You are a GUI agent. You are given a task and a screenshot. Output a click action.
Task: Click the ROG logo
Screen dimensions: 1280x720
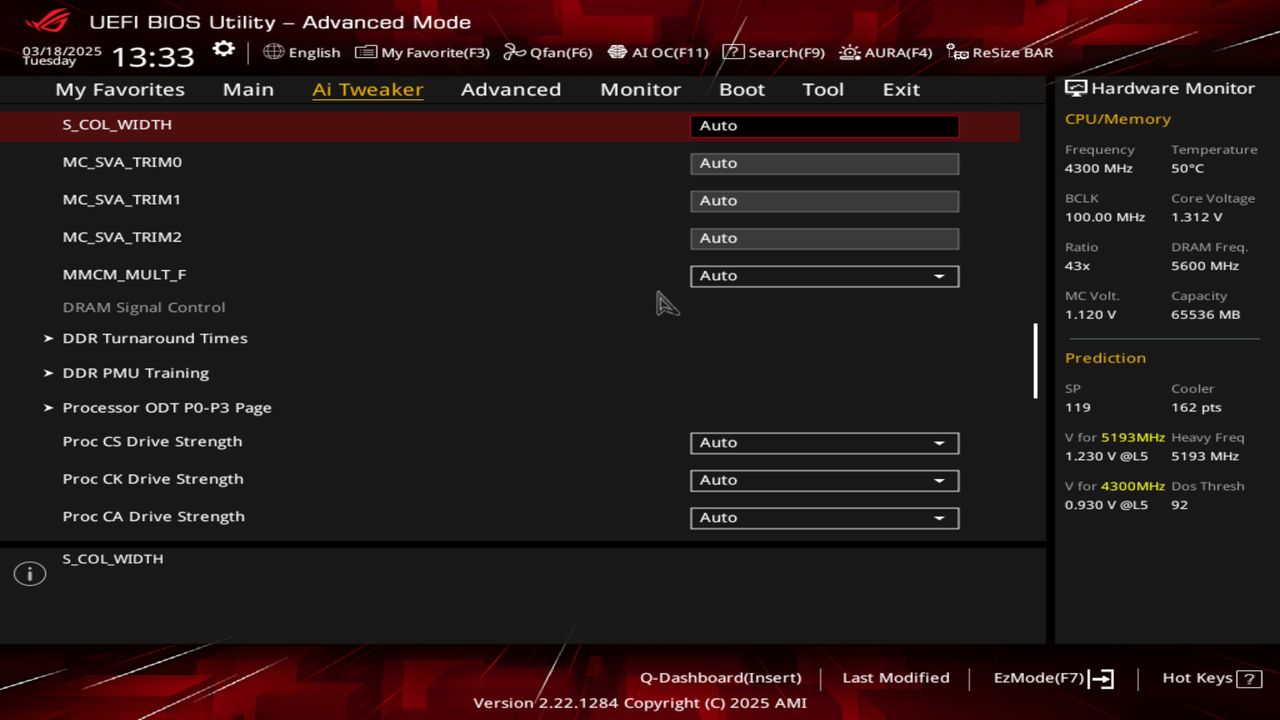tap(46, 21)
